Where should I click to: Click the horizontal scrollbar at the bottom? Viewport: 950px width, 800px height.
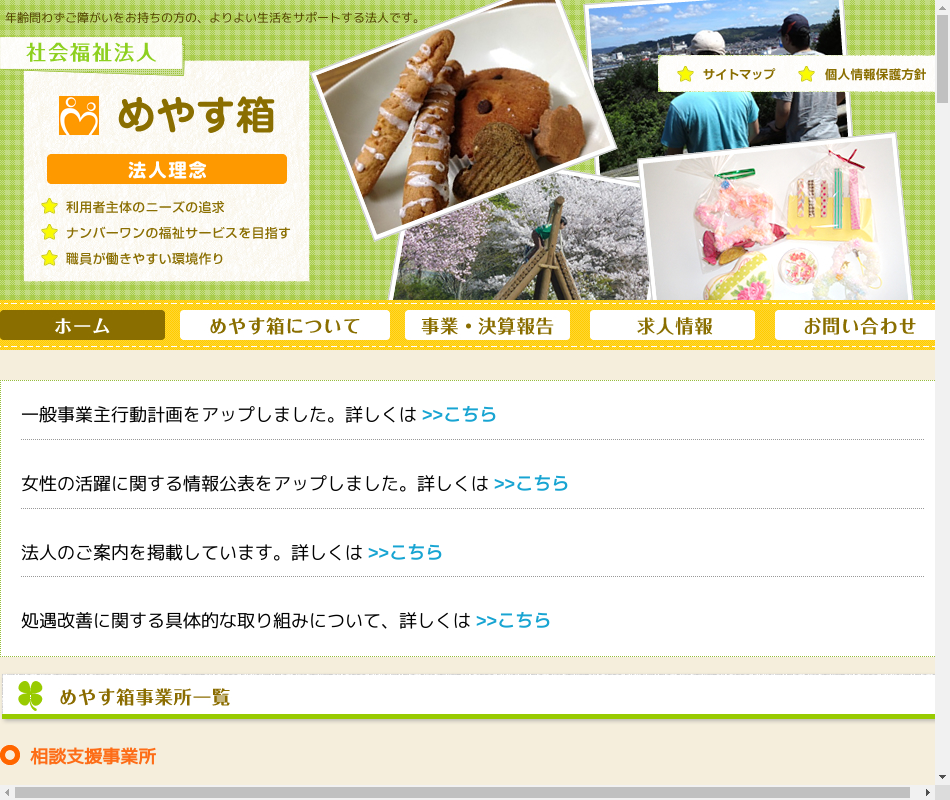pyautogui.click(x=462, y=793)
